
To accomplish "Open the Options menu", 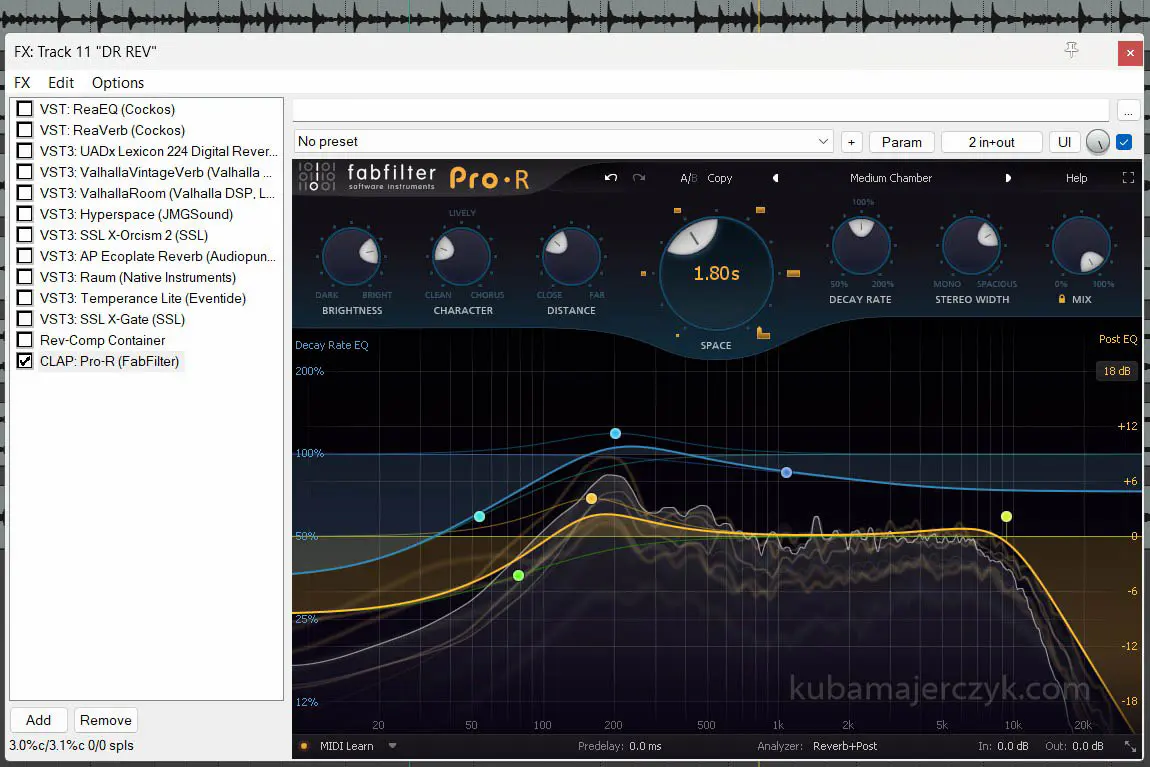I will point(118,83).
